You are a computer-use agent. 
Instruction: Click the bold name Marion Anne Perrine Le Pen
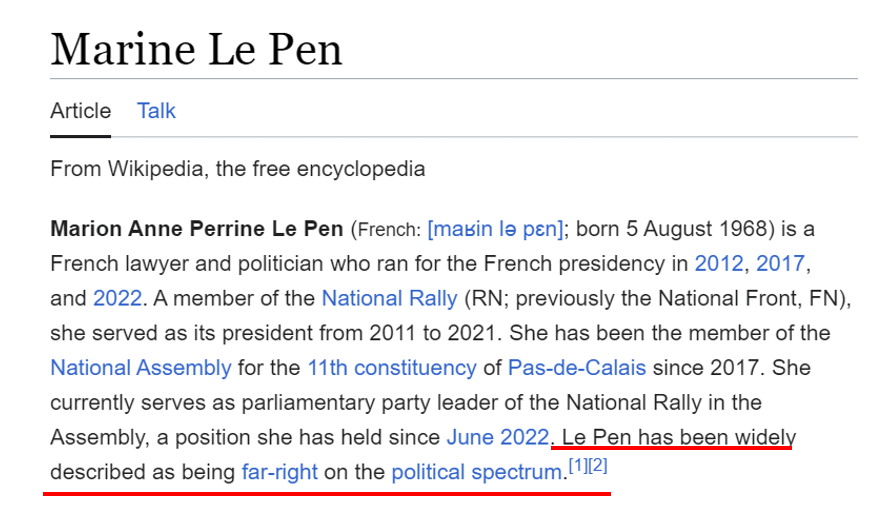(197, 229)
